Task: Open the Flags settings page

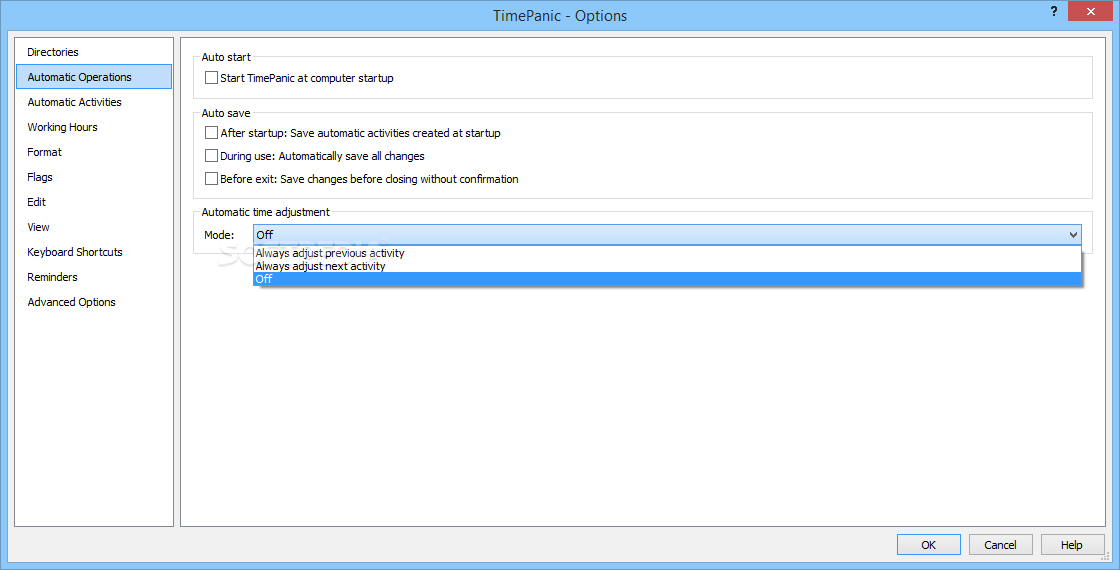Action: (94, 177)
